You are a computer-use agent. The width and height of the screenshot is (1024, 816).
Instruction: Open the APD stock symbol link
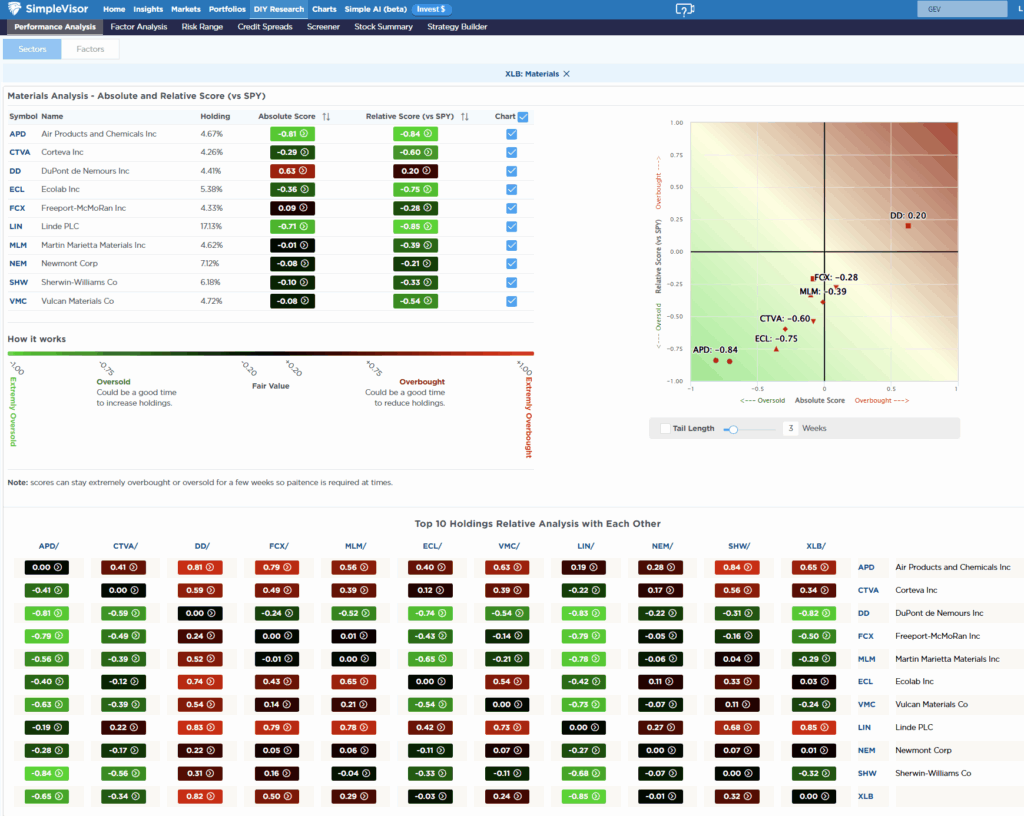pyautogui.click(x=16, y=133)
